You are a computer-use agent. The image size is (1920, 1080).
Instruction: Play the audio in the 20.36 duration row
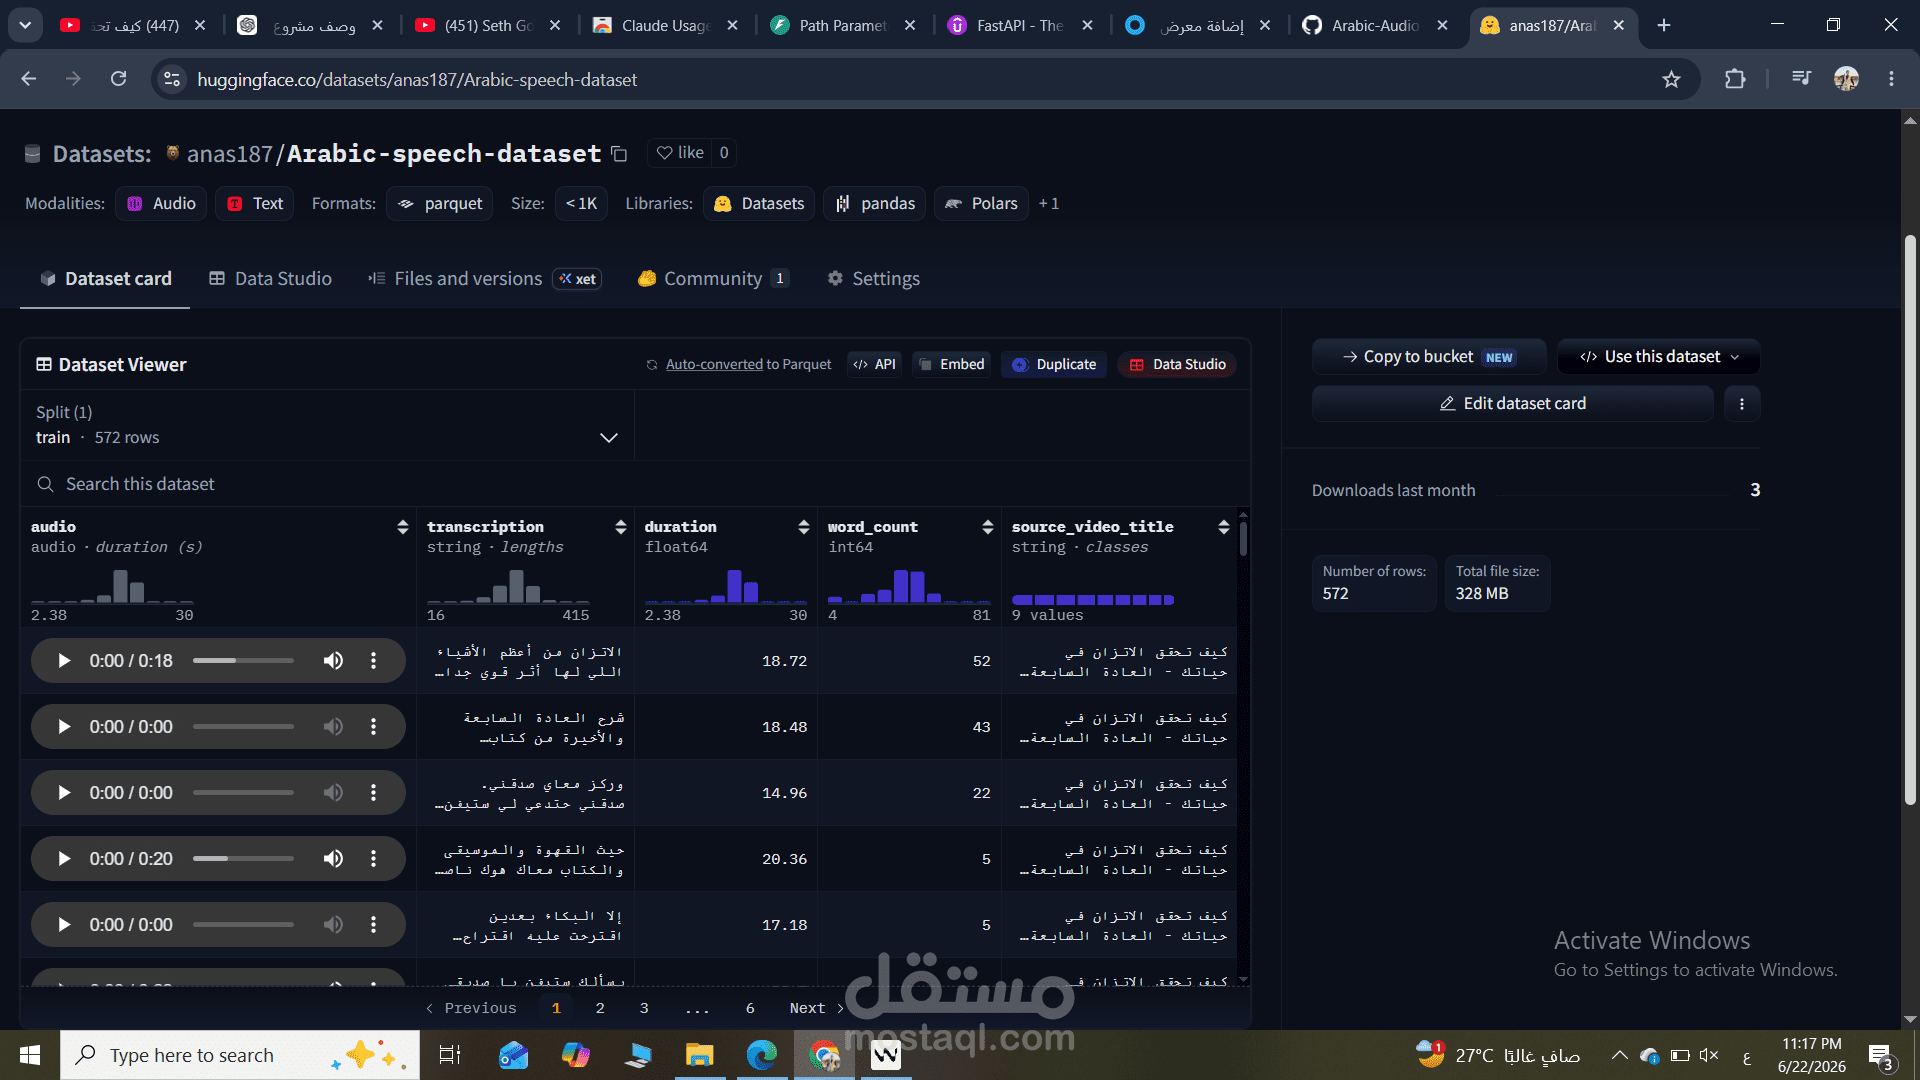[64, 859]
